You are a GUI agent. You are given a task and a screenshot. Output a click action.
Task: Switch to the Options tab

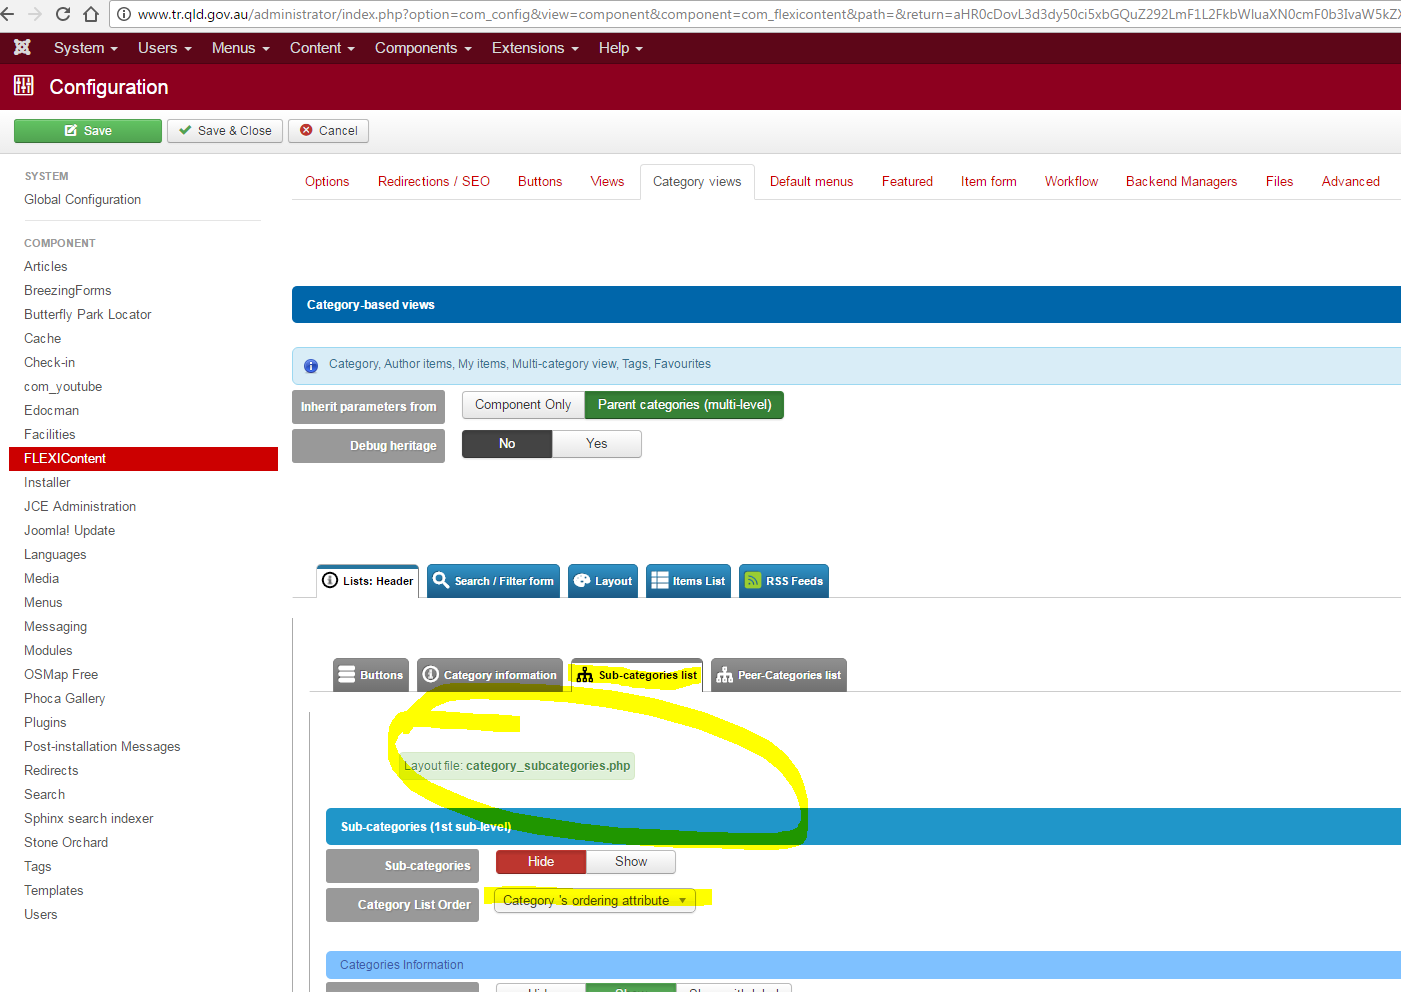coord(327,181)
